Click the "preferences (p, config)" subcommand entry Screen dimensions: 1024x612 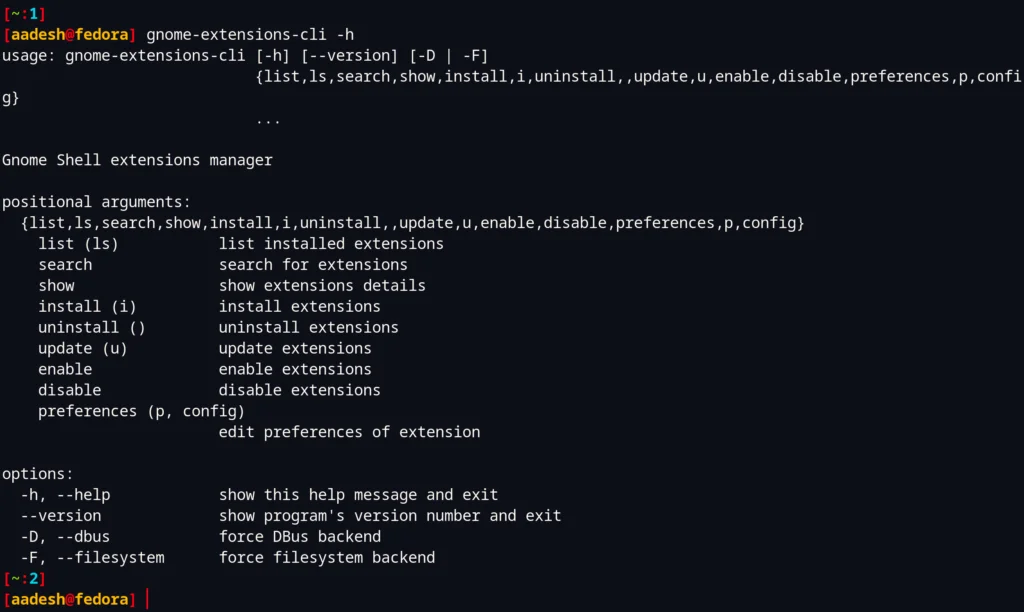[141, 411]
